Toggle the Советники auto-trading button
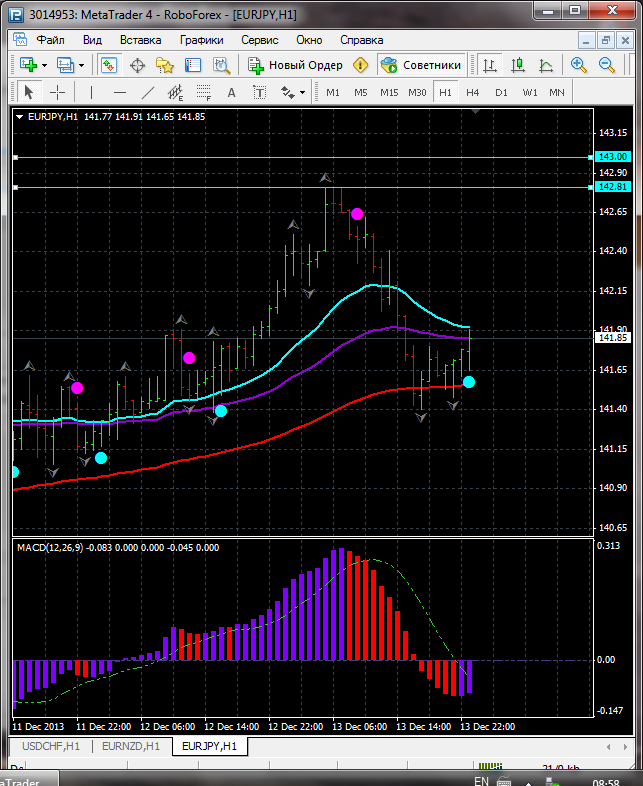The image size is (643, 786). coord(421,65)
